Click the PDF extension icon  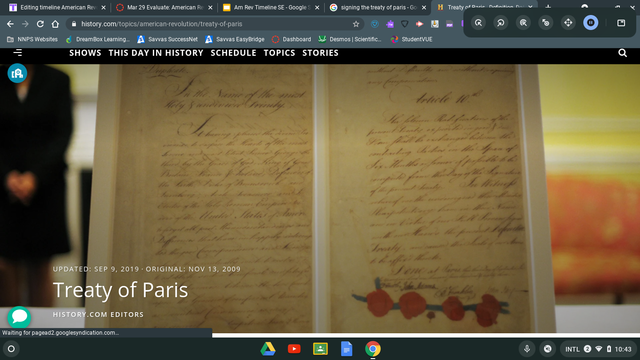pyautogui.click(x=449, y=24)
